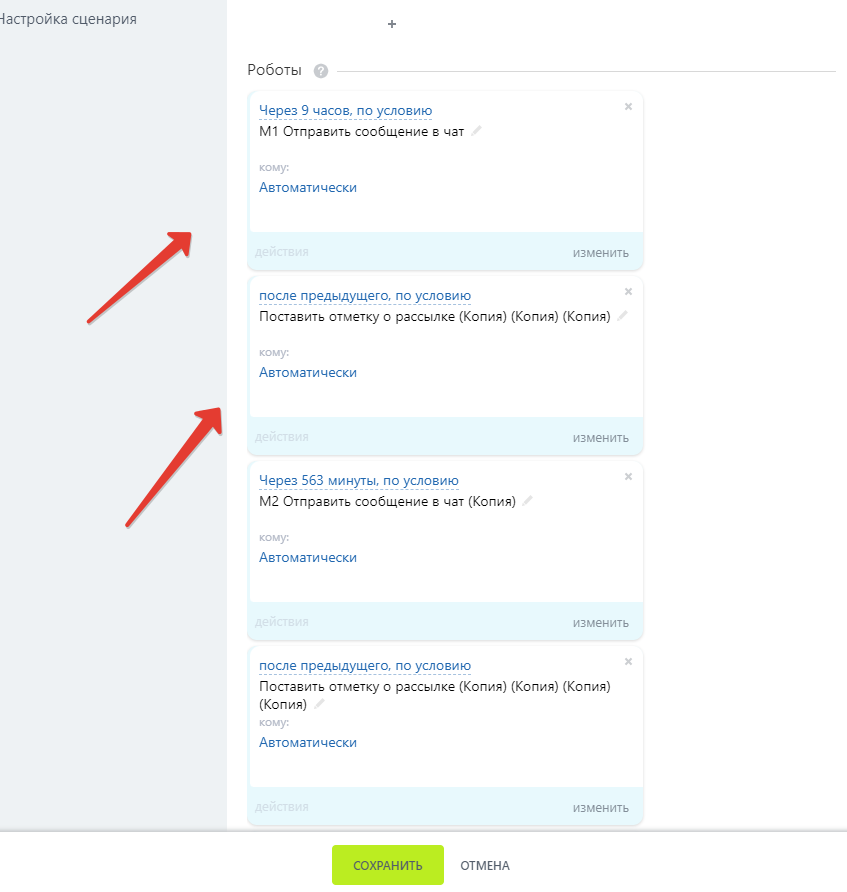Remove the M2 Отправить сообщение в чат (Копия) robot

coord(628,477)
